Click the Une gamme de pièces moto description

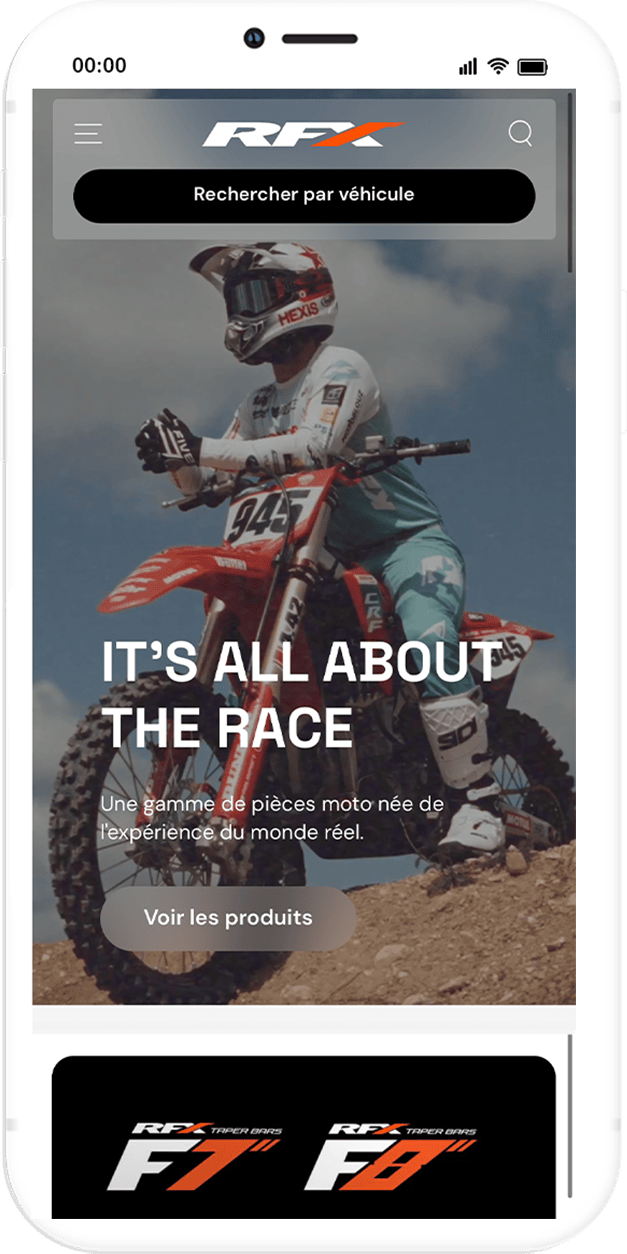tap(272, 816)
